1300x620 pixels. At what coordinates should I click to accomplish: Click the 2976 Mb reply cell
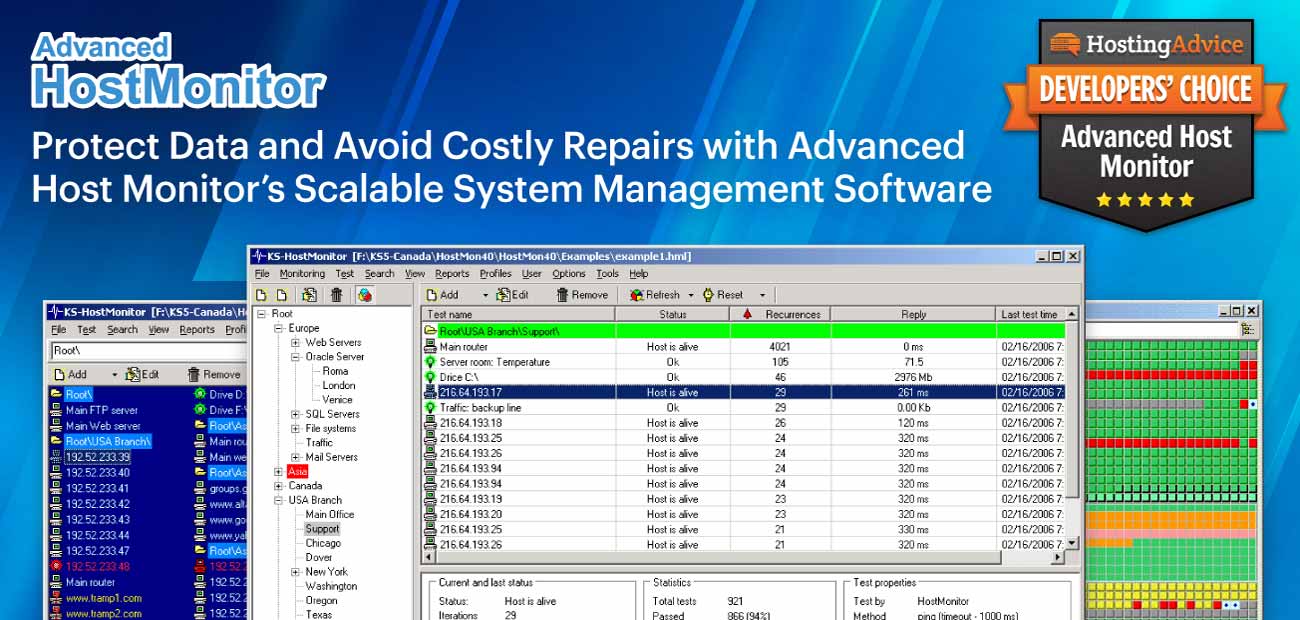pyautogui.click(x=914, y=377)
